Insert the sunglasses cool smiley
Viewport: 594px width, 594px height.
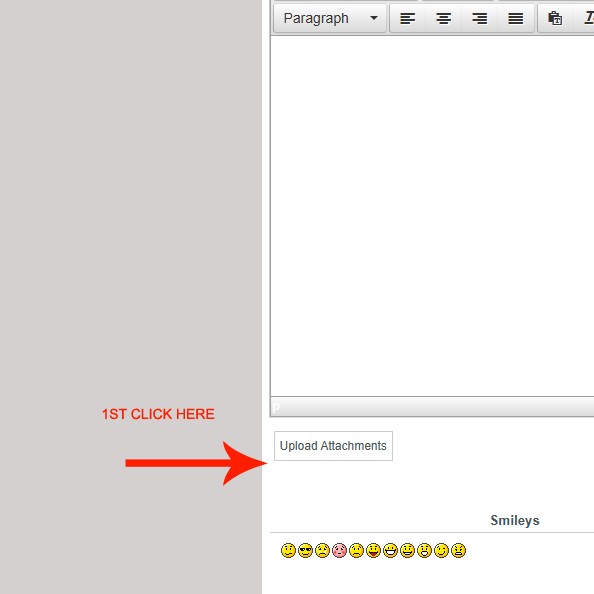pos(305,550)
